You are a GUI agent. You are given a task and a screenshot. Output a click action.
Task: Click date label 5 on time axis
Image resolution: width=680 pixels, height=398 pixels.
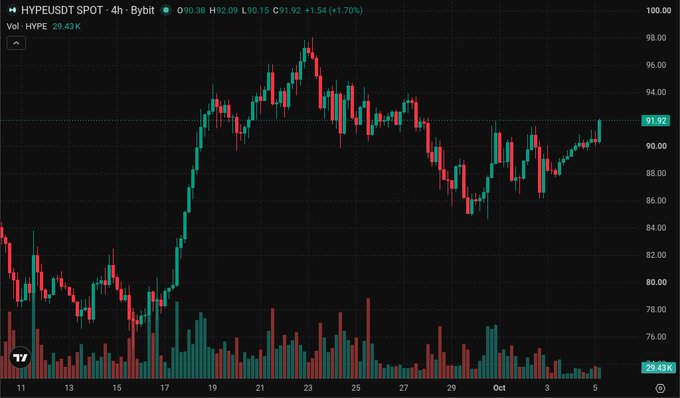point(595,388)
